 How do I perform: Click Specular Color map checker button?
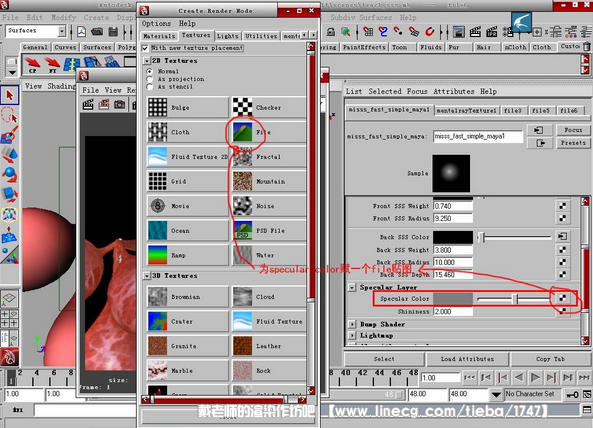(562, 298)
